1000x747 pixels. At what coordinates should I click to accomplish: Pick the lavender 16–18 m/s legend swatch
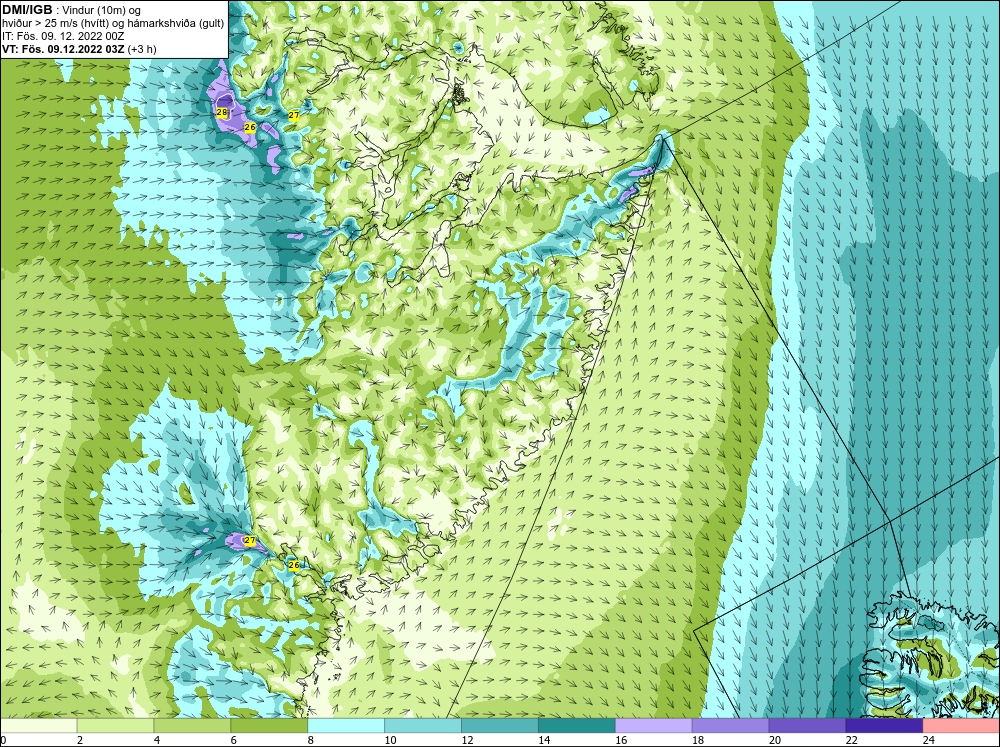click(654, 726)
